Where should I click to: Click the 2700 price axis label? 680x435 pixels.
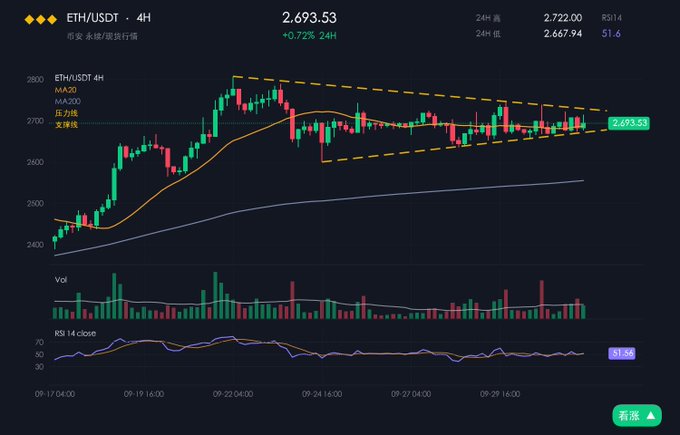click(36, 121)
